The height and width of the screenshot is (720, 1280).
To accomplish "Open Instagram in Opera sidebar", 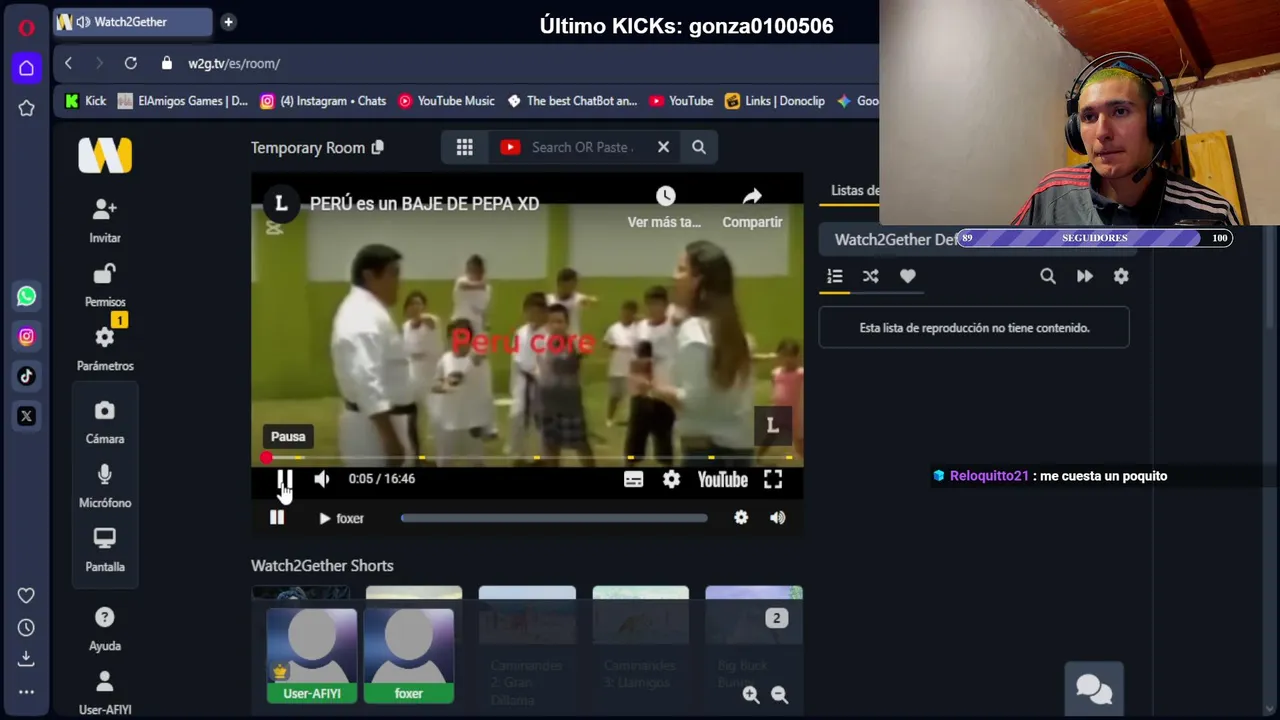I will (x=26, y=337).
